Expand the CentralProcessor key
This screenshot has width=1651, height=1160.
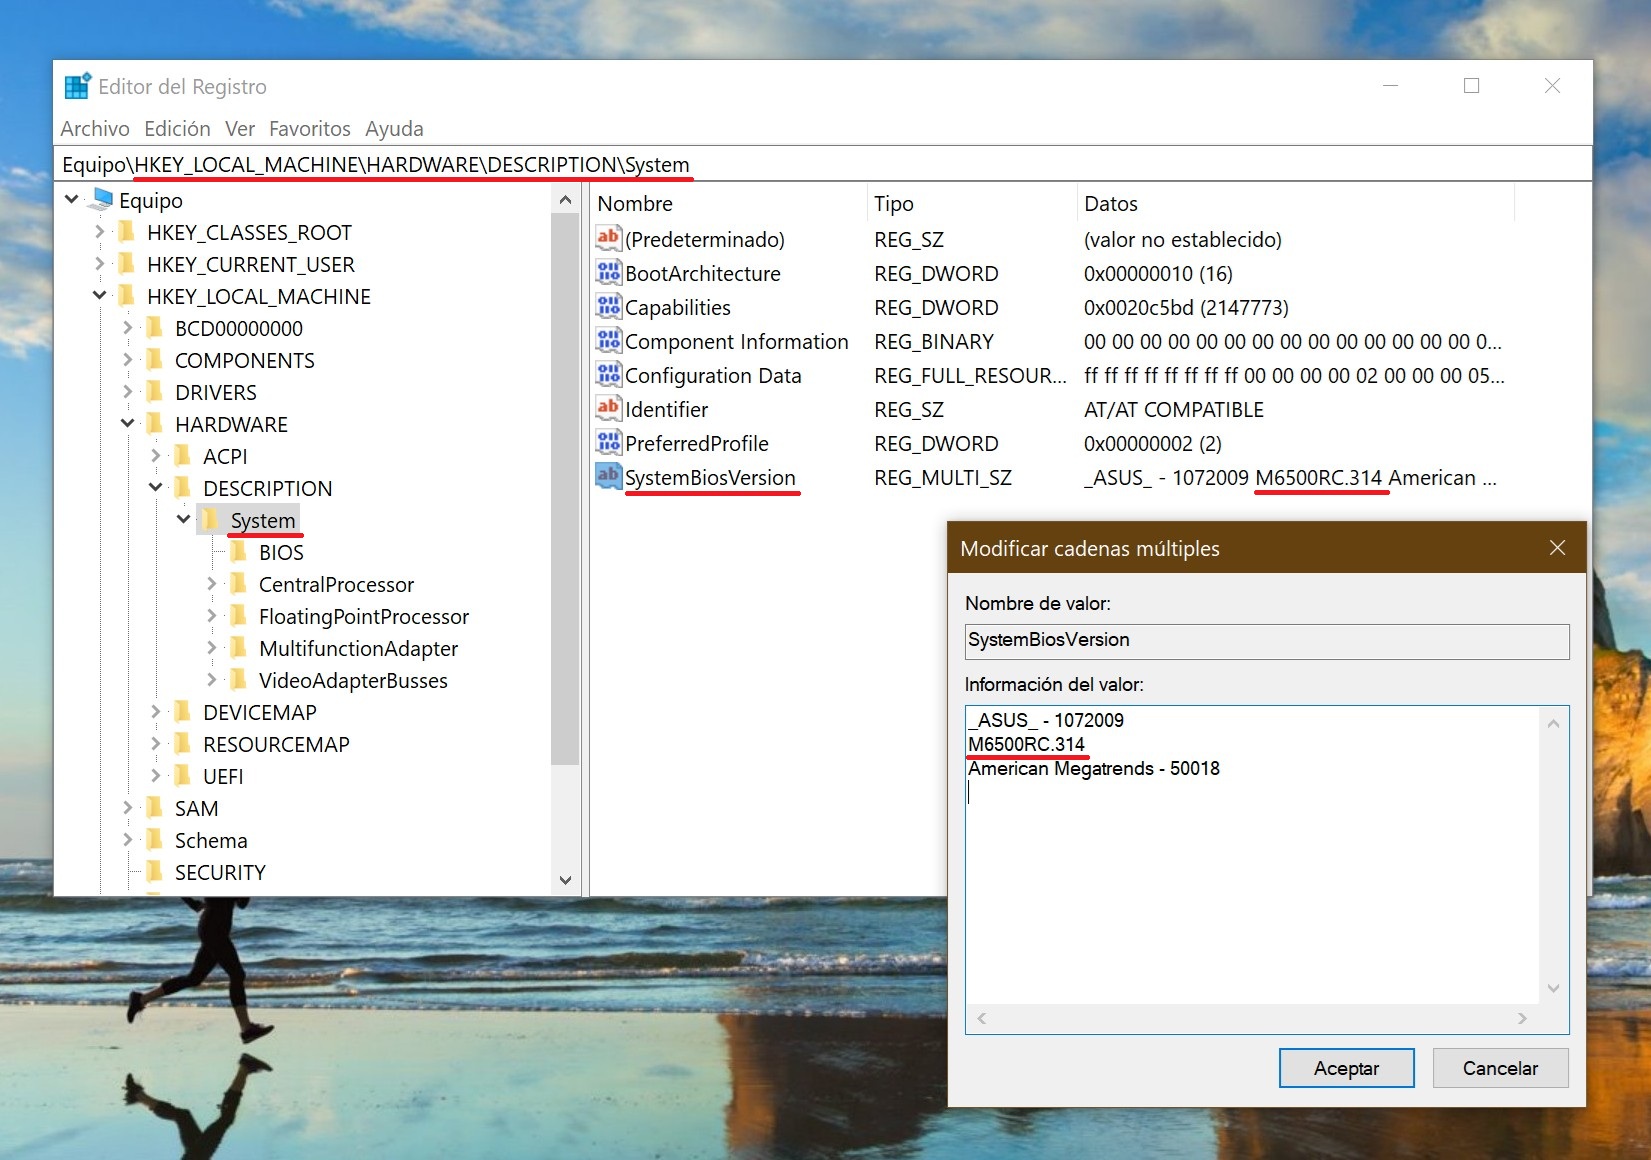point(211,584)
